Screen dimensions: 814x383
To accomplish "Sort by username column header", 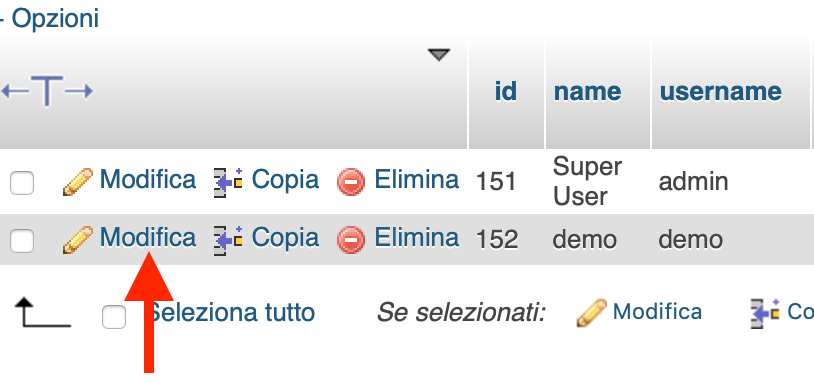I will tap(721, 91).
